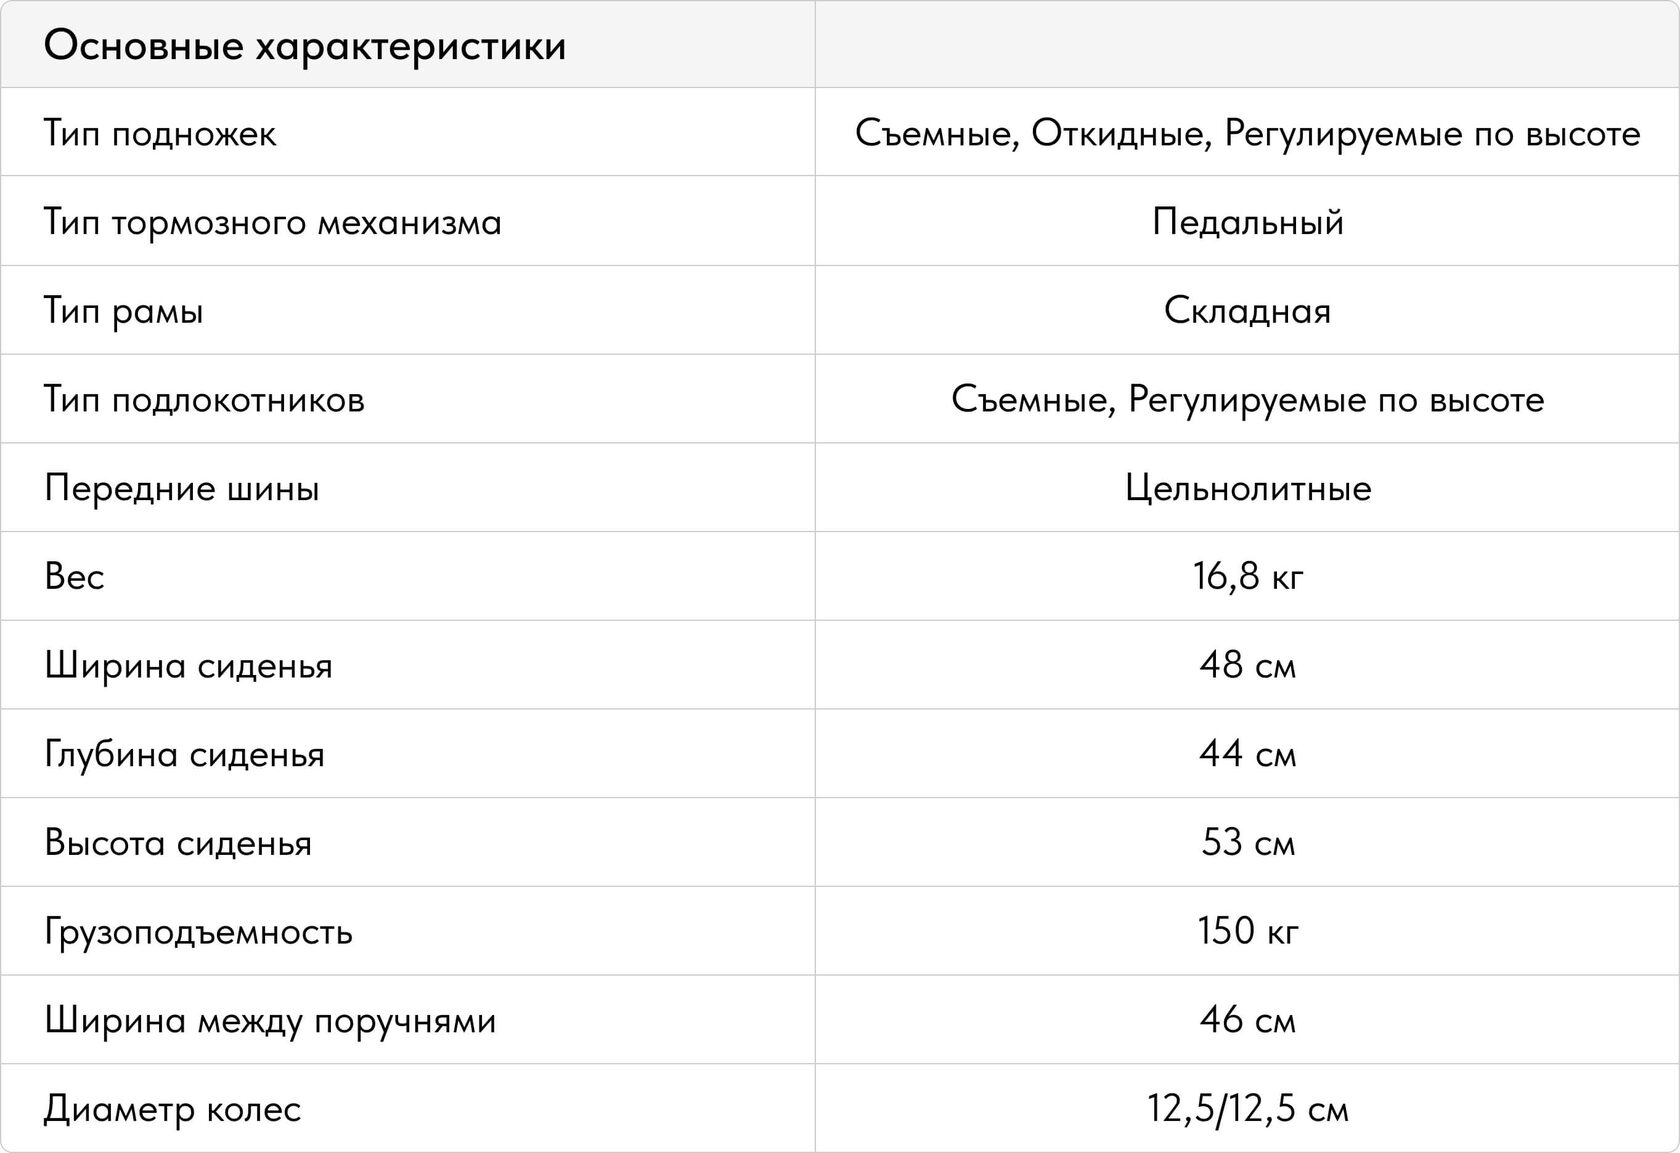The height and width of the screenshot is (1153, 1680).
Task: Click the "Глубина сиденья" row label
Action: click(x=184, y=754)
